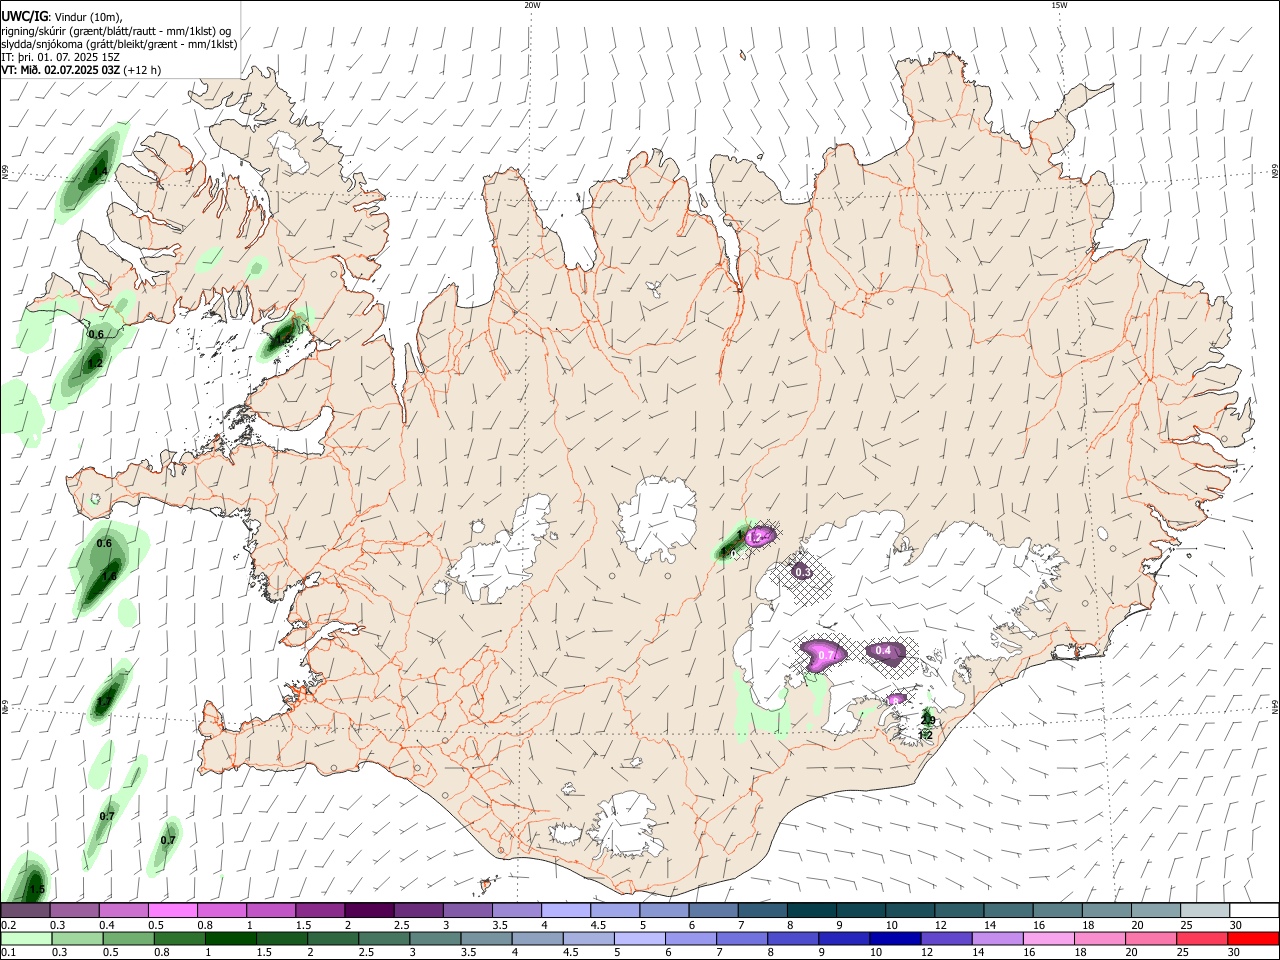Click the darkest green 1 rain-scale swatch
The width and height of the screenshot is (1280, 960).
coord(231,939)
